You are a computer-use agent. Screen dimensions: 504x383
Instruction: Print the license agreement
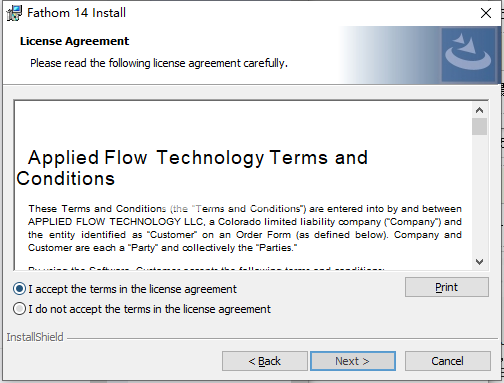tap(447, 287)
